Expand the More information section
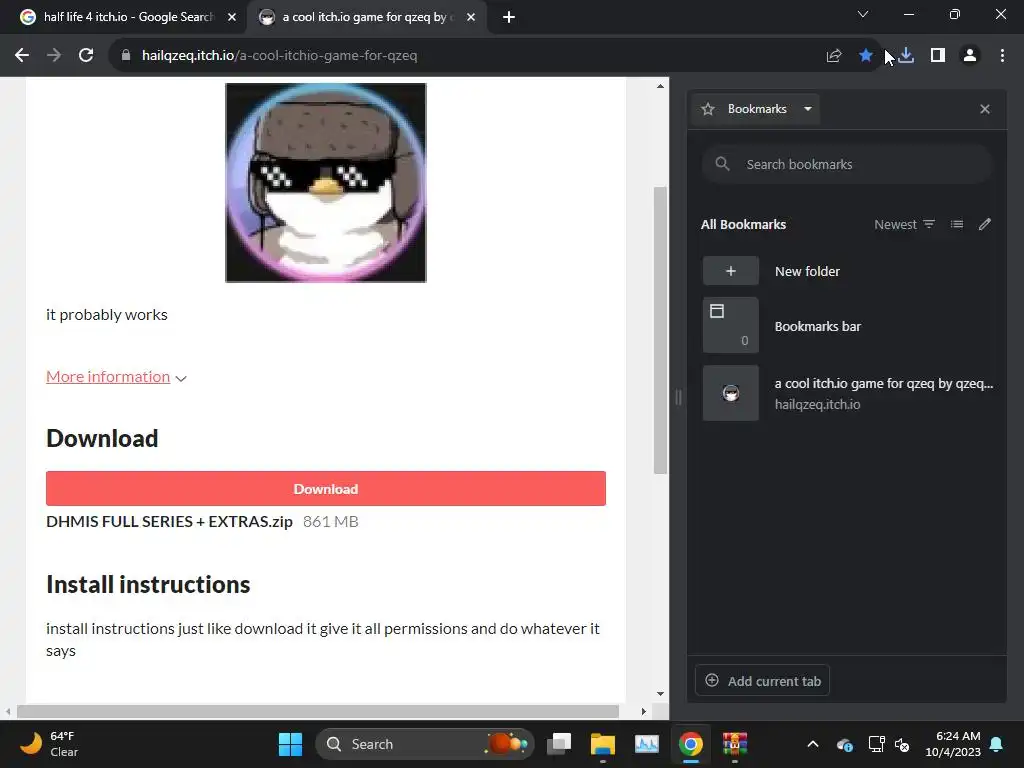Screen dimensions: 1024x768 pos(116,377)
